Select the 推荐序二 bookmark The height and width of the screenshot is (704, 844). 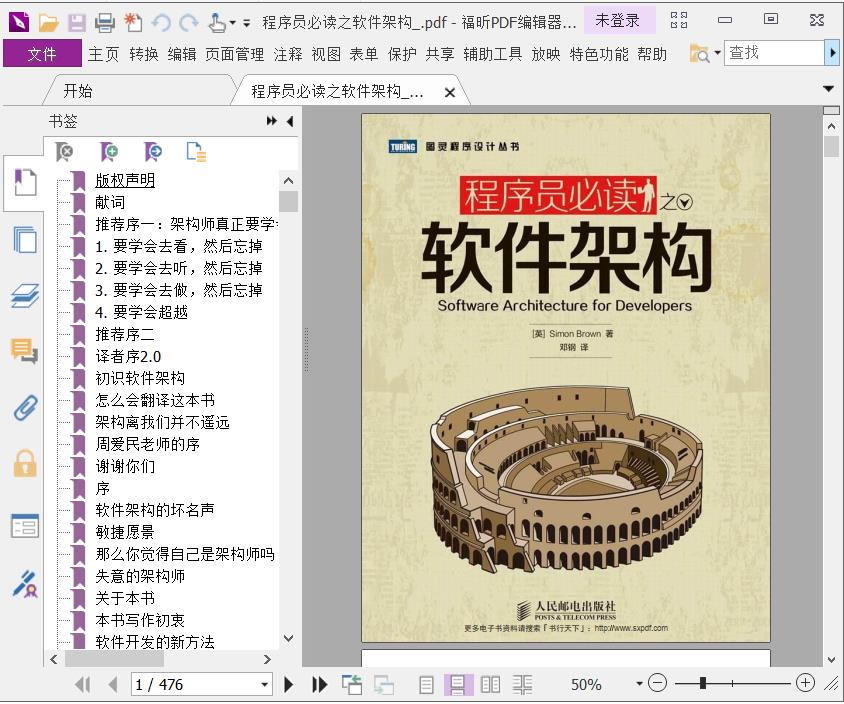coord(125,334)
